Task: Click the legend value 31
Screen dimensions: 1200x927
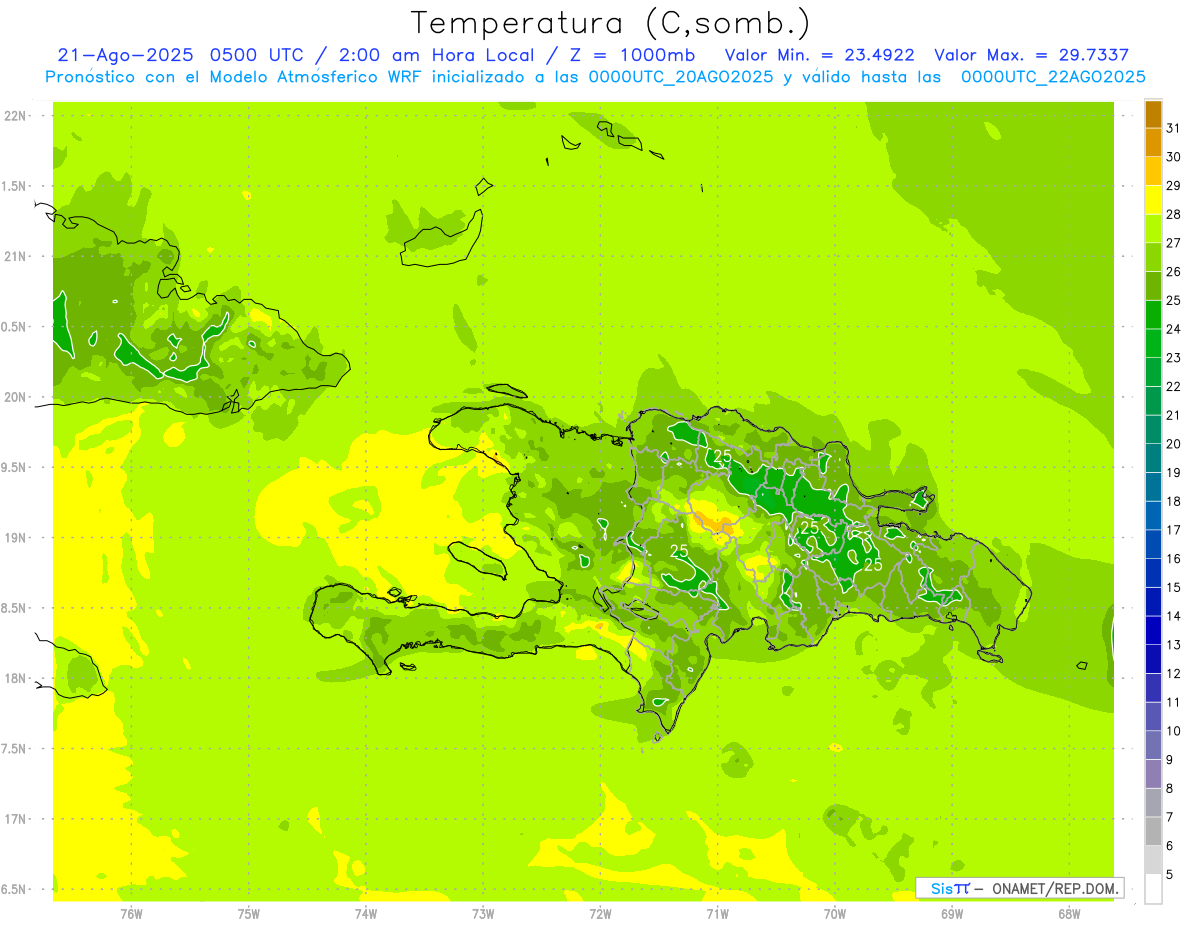Action: tap(1174, 128)
